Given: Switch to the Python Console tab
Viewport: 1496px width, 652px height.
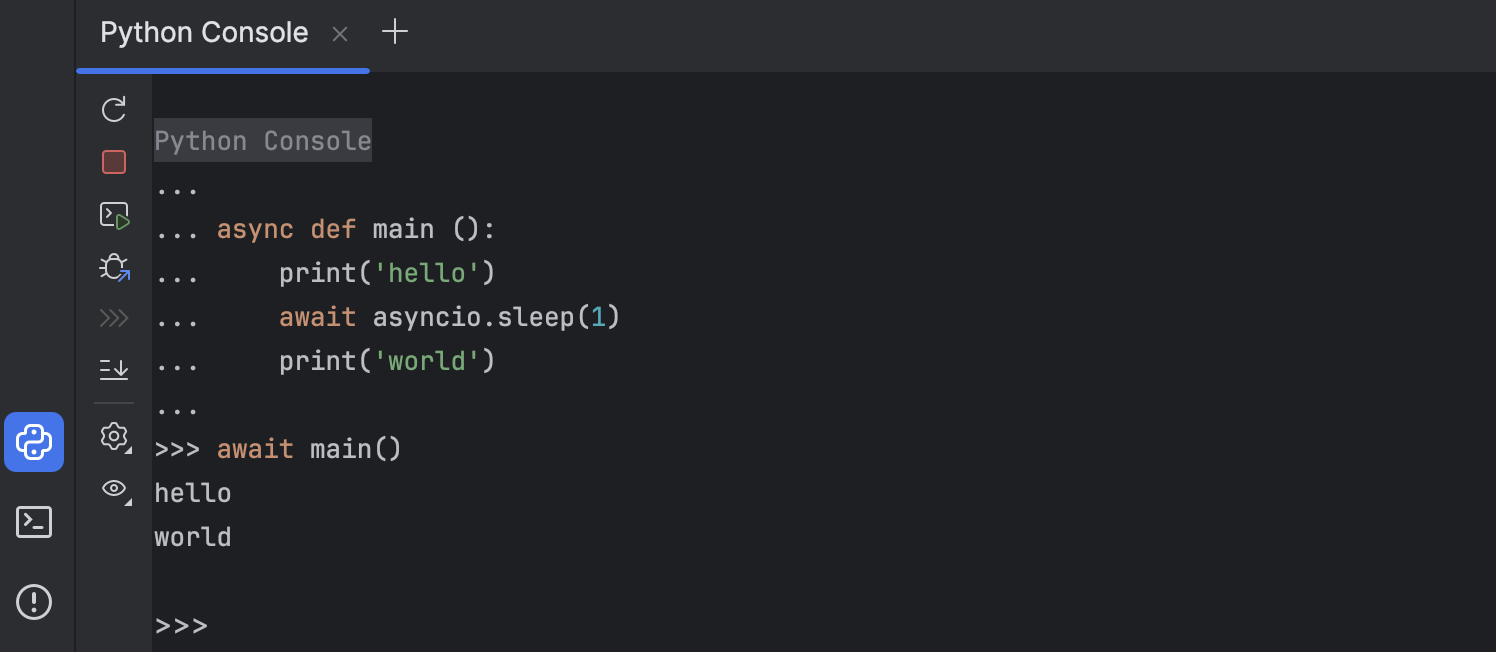Looking at the screenshot, I should pyautogui.click(x=203, y=31).
